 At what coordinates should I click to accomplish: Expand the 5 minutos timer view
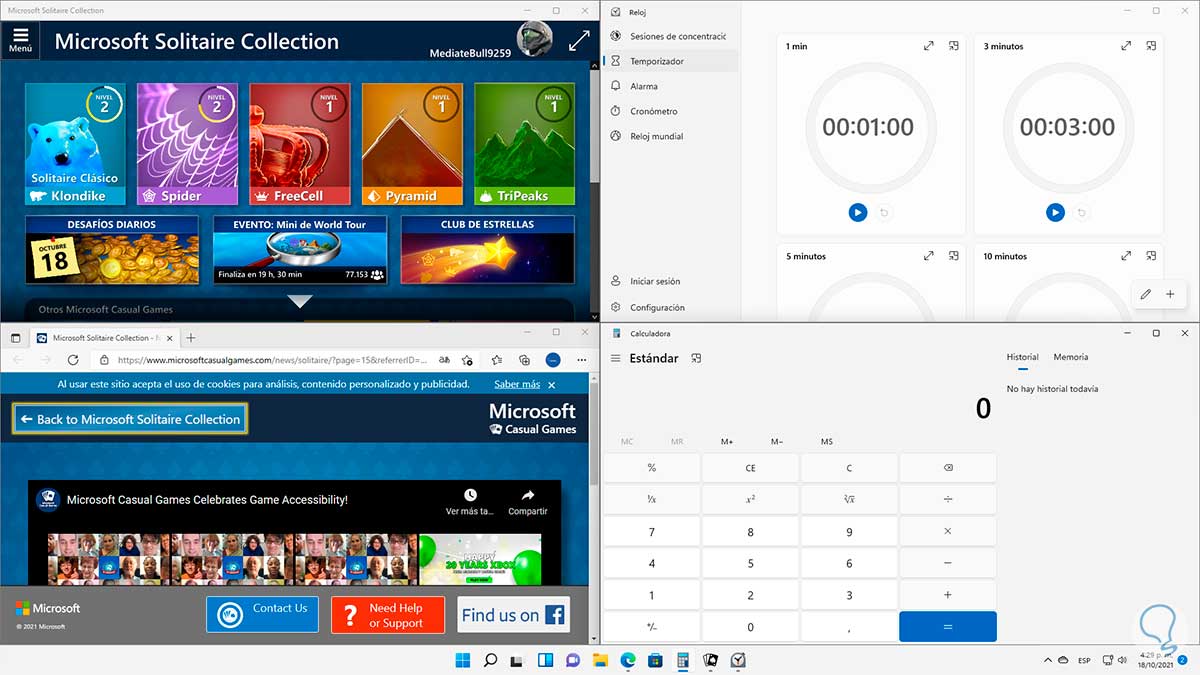tap(929, 256)
